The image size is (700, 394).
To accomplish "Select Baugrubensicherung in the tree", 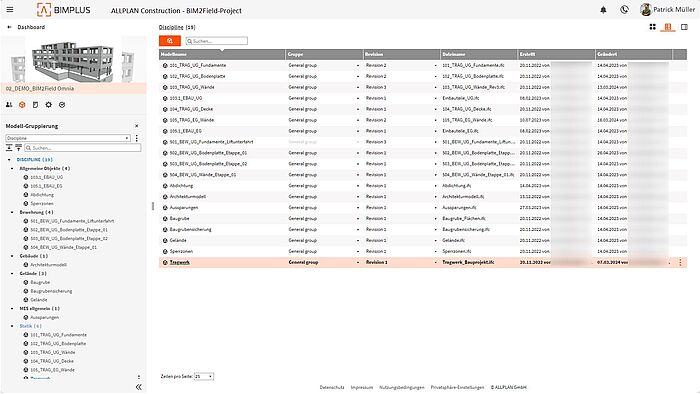I will [51, 291].
